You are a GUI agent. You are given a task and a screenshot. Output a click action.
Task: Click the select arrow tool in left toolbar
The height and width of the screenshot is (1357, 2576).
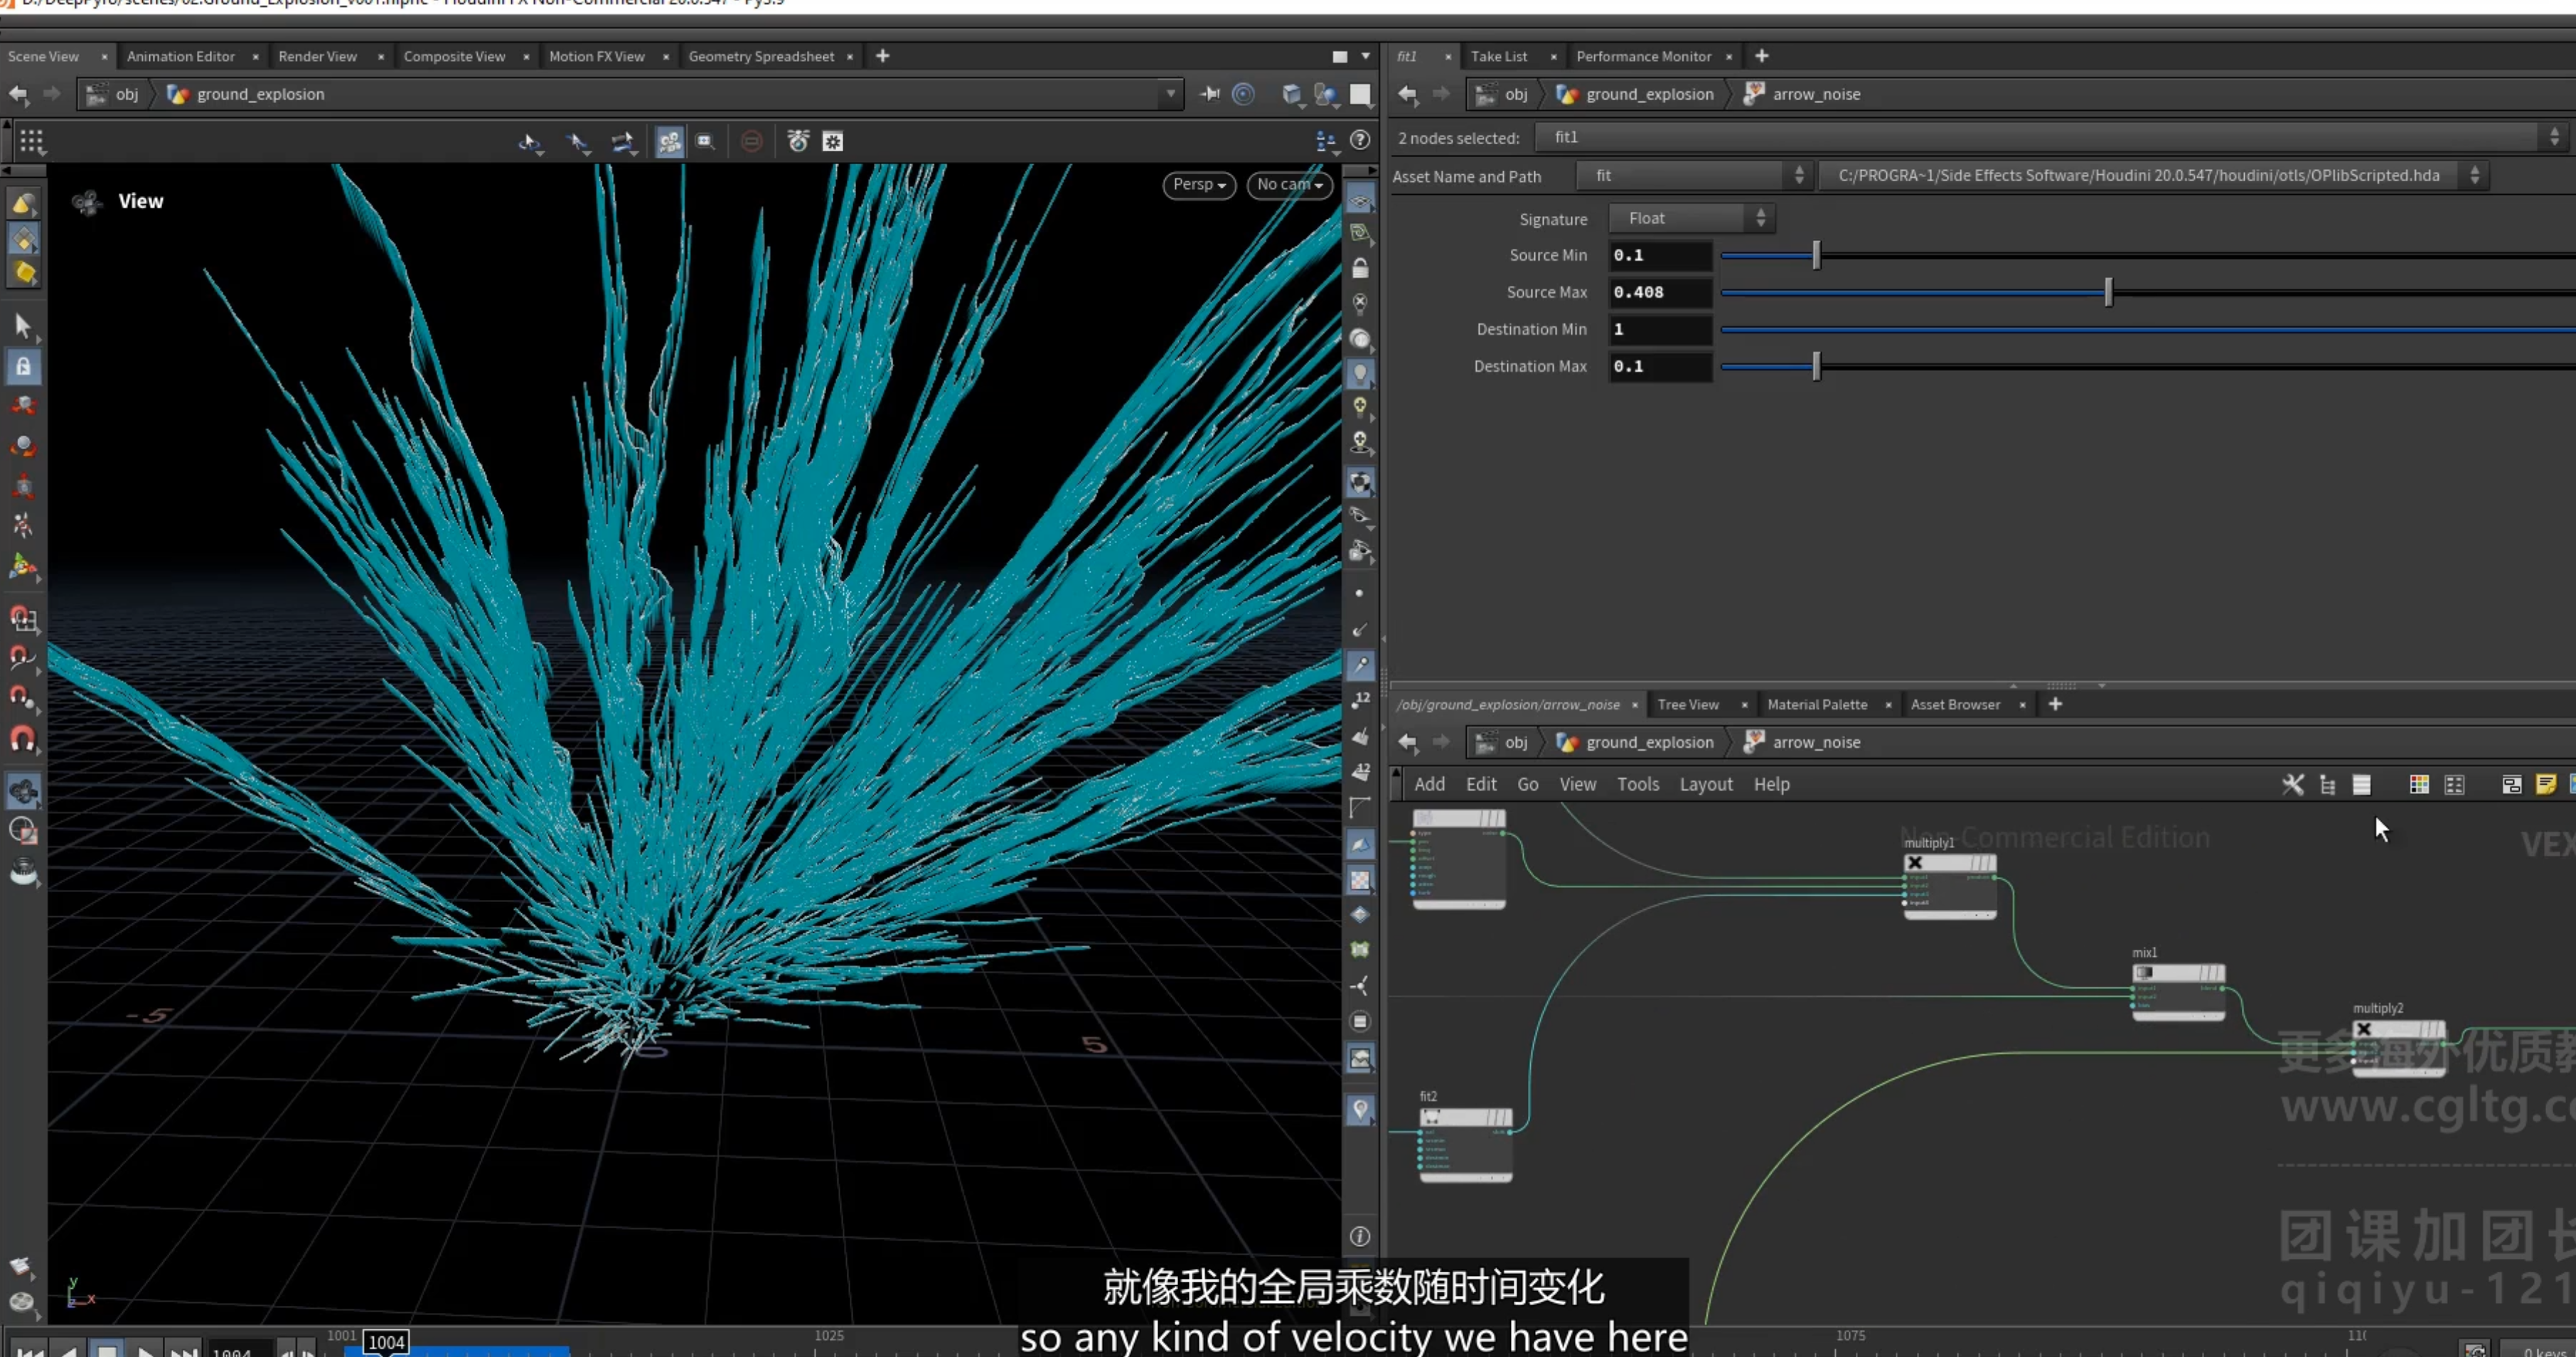coord(23,326)
